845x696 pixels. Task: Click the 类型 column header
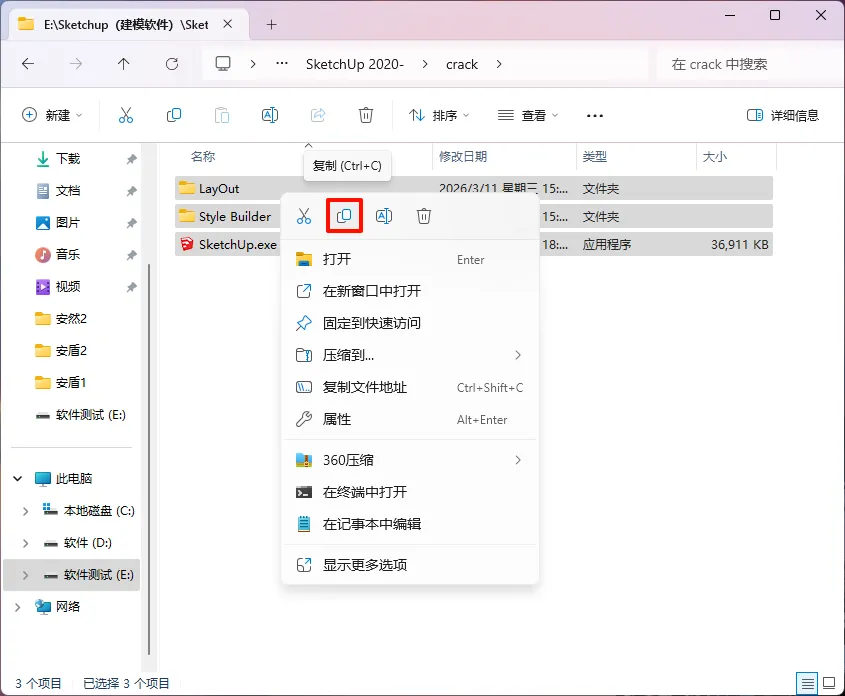coord(594,157)
